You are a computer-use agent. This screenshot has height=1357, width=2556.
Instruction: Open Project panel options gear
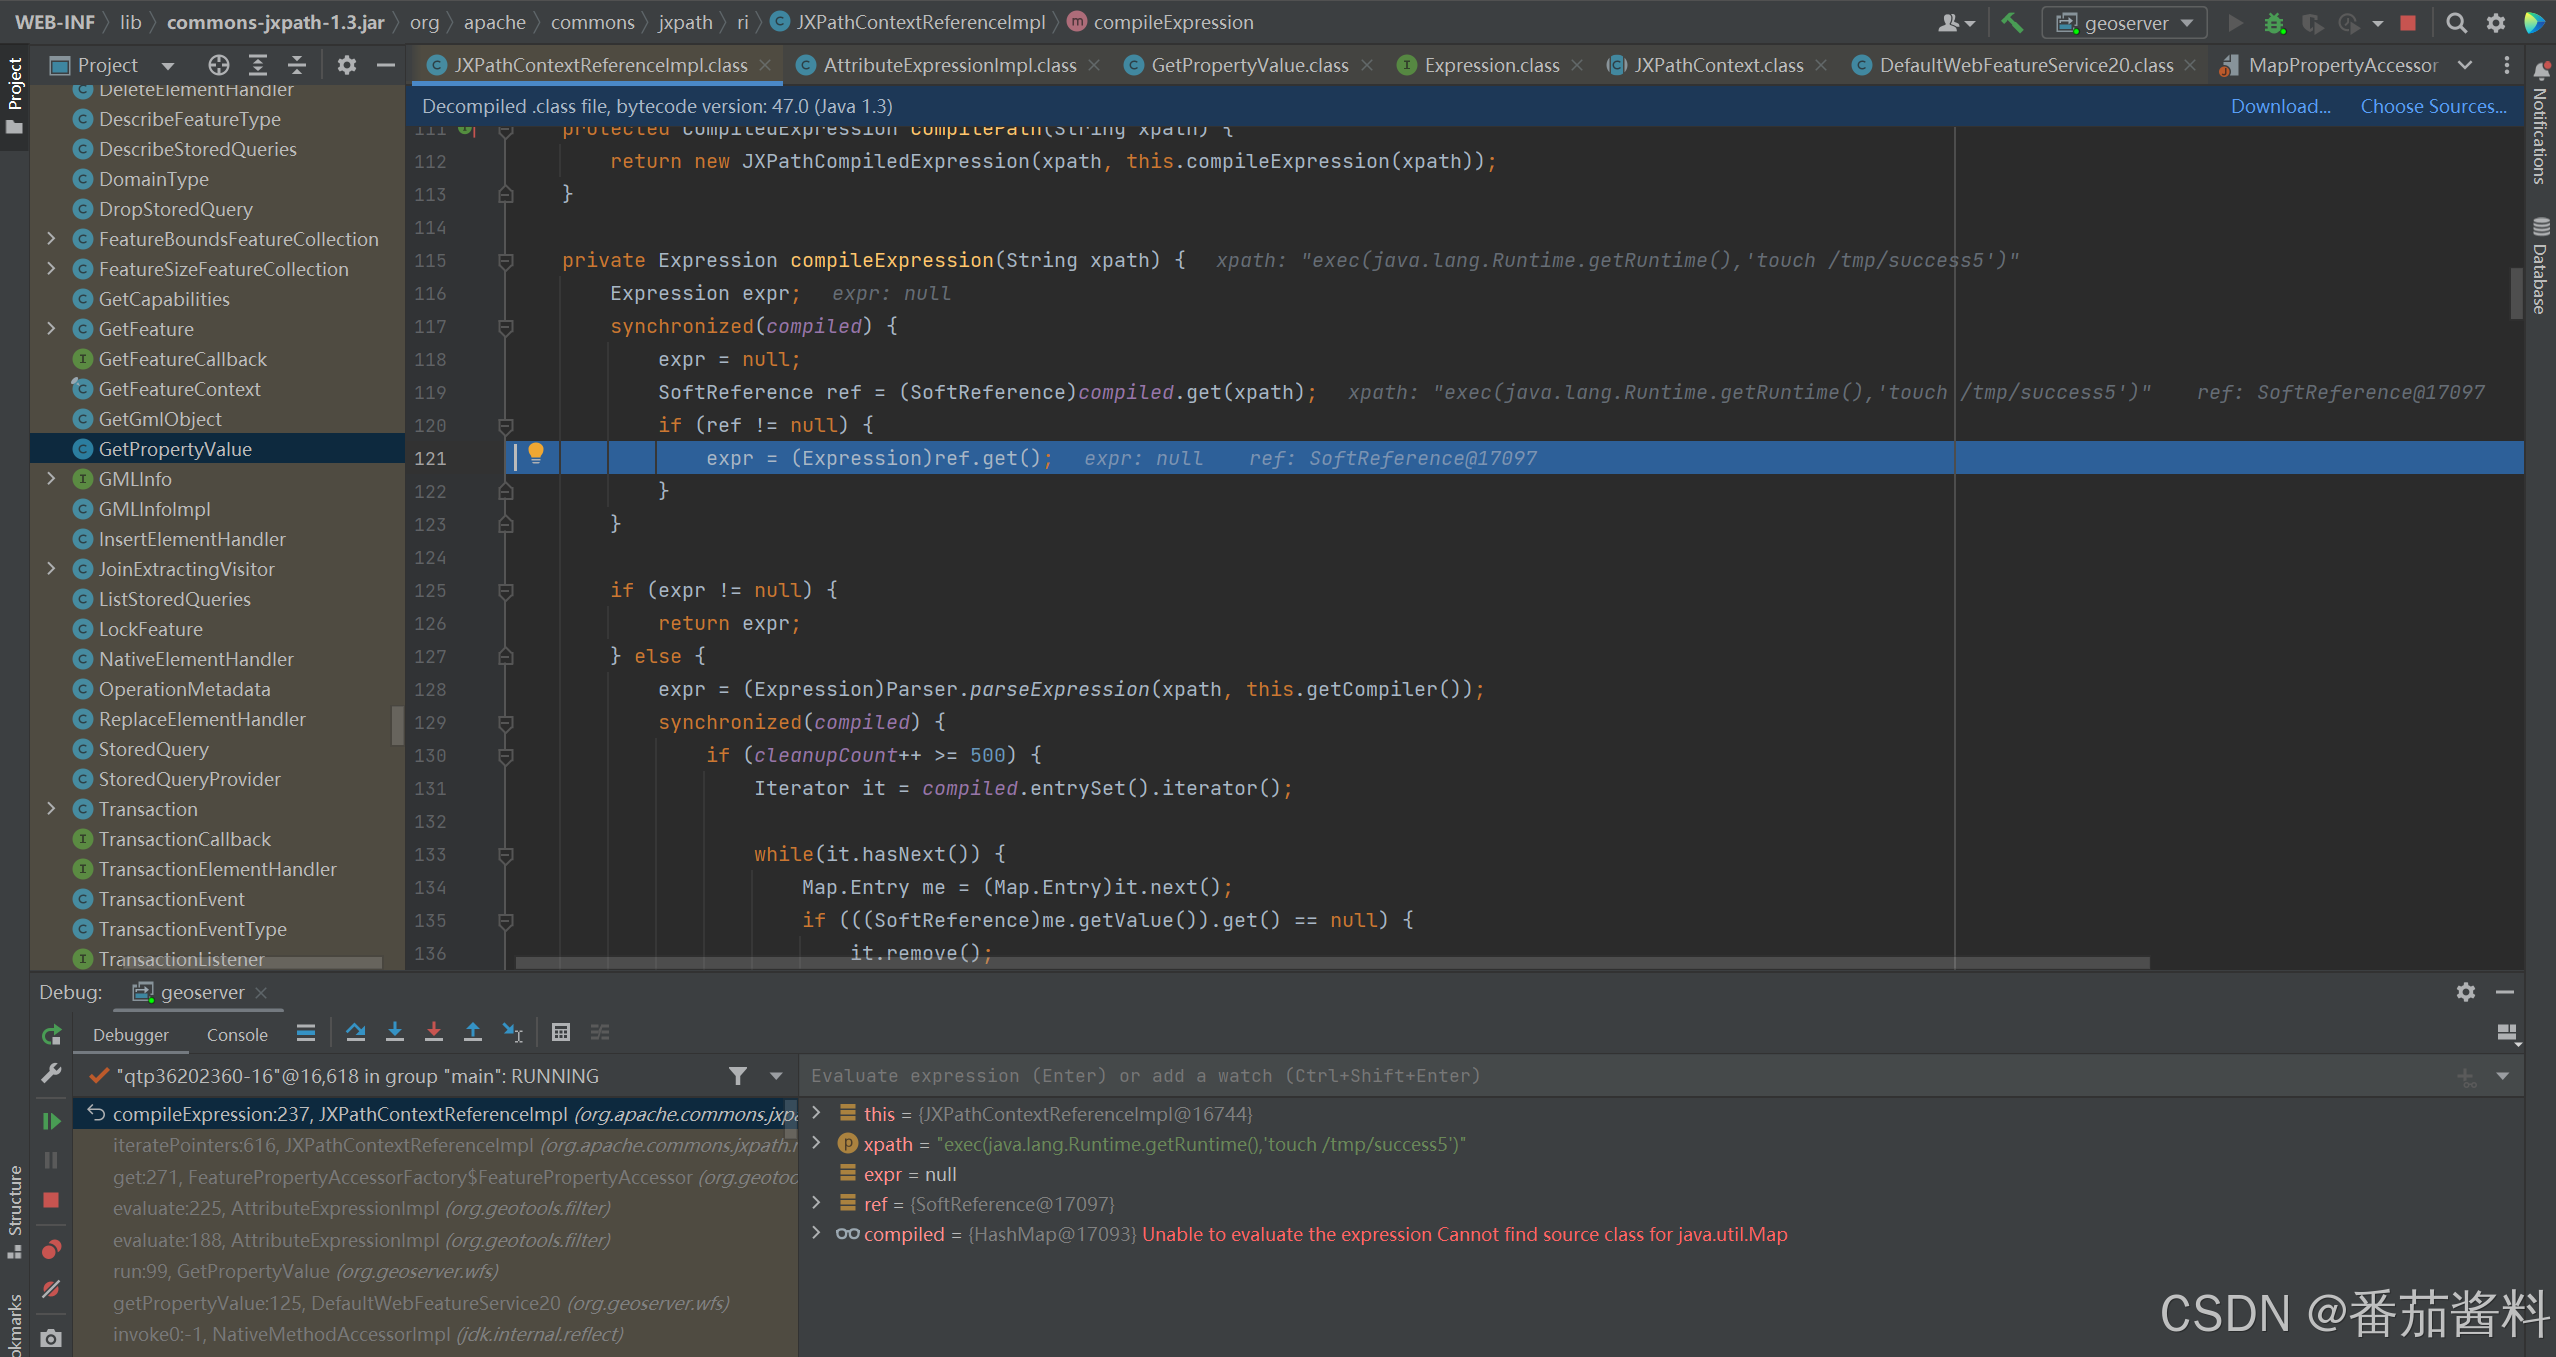click(x=346, y=65)
